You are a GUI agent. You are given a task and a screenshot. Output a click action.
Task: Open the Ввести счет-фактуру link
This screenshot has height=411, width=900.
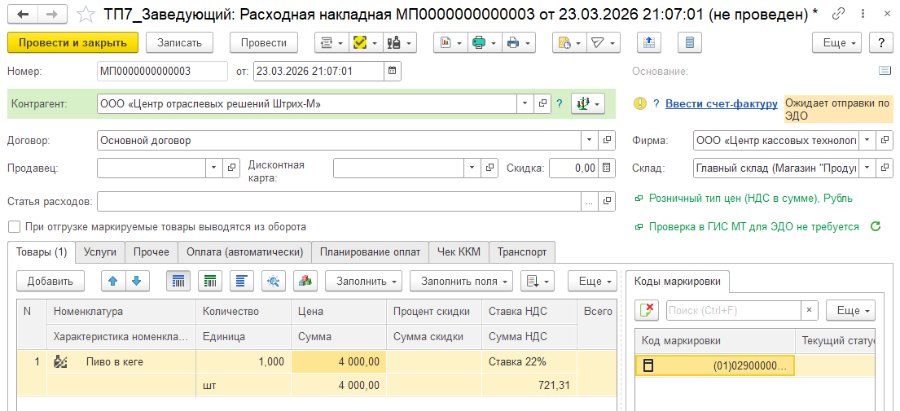[721, 104]
